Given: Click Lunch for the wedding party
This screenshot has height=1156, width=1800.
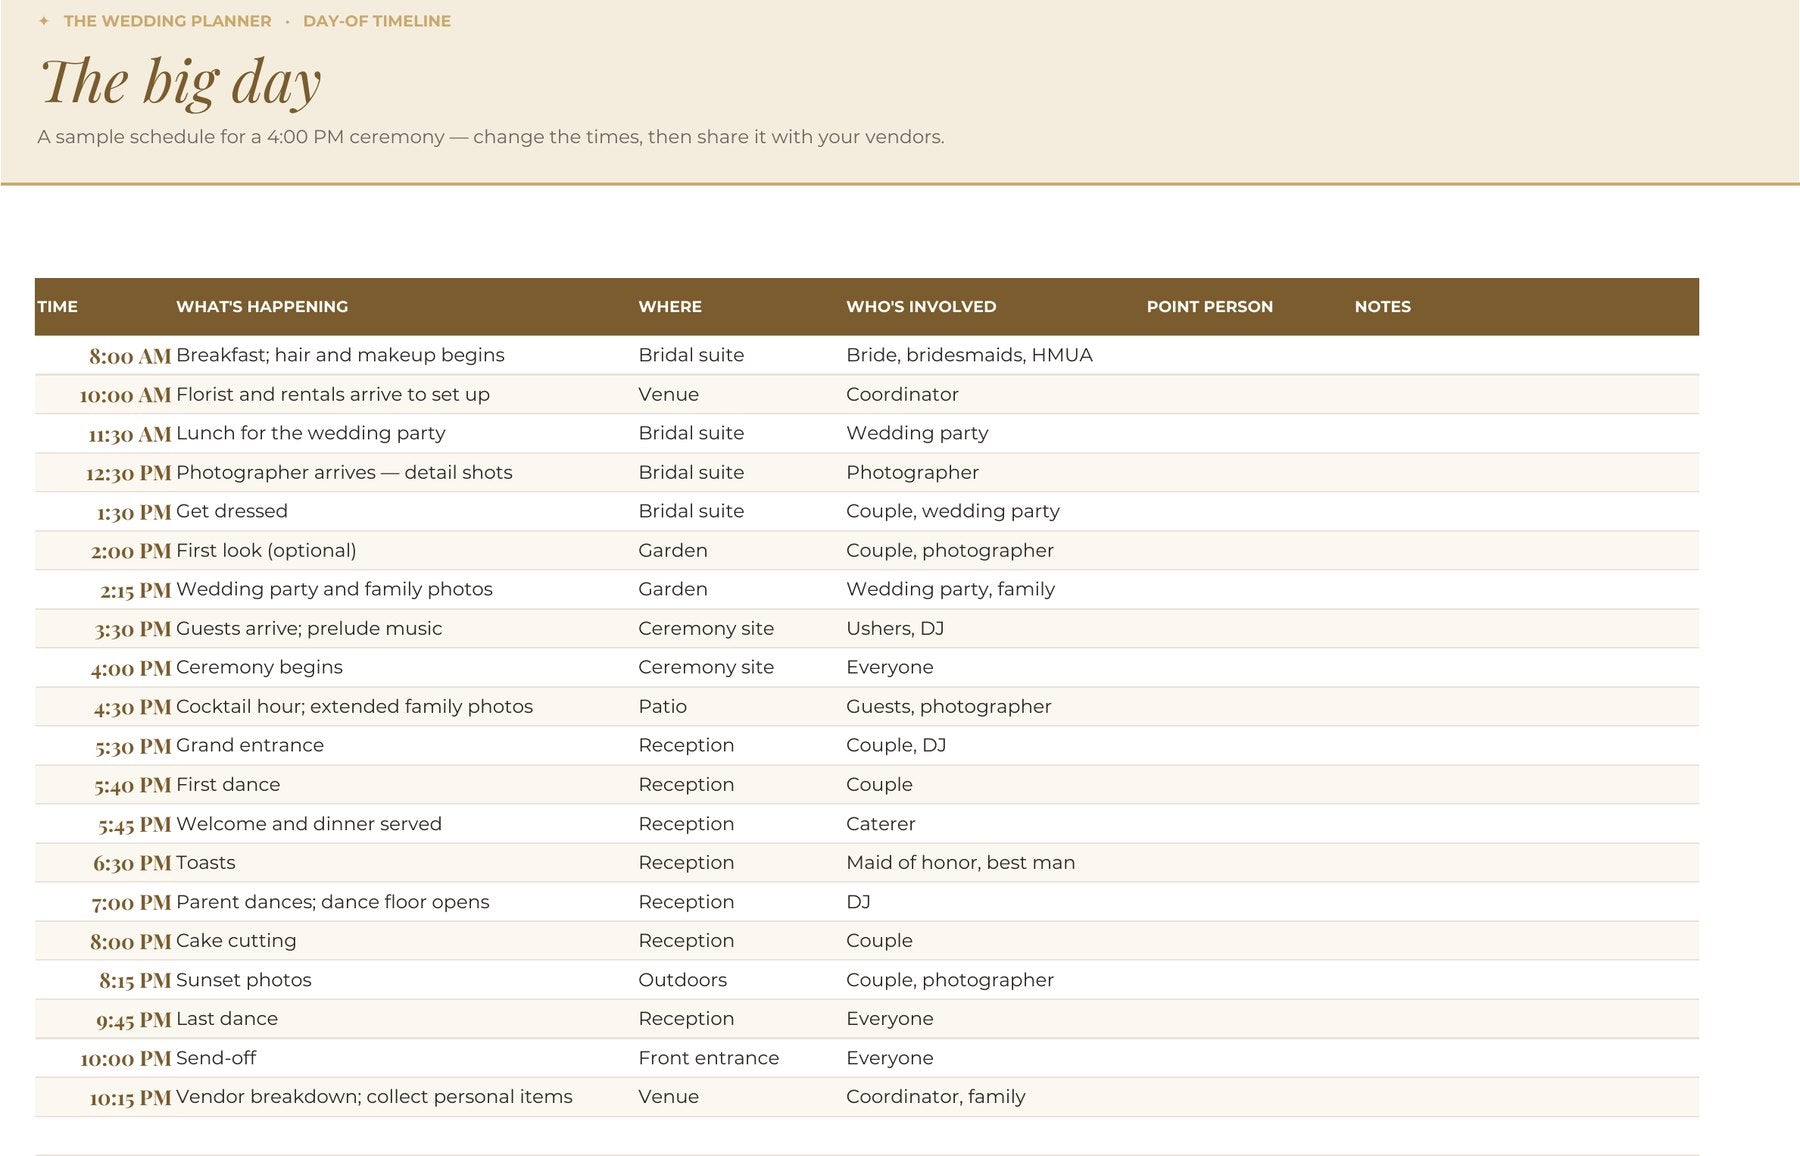Looking at the screenshot, I should tap(311, 433).
